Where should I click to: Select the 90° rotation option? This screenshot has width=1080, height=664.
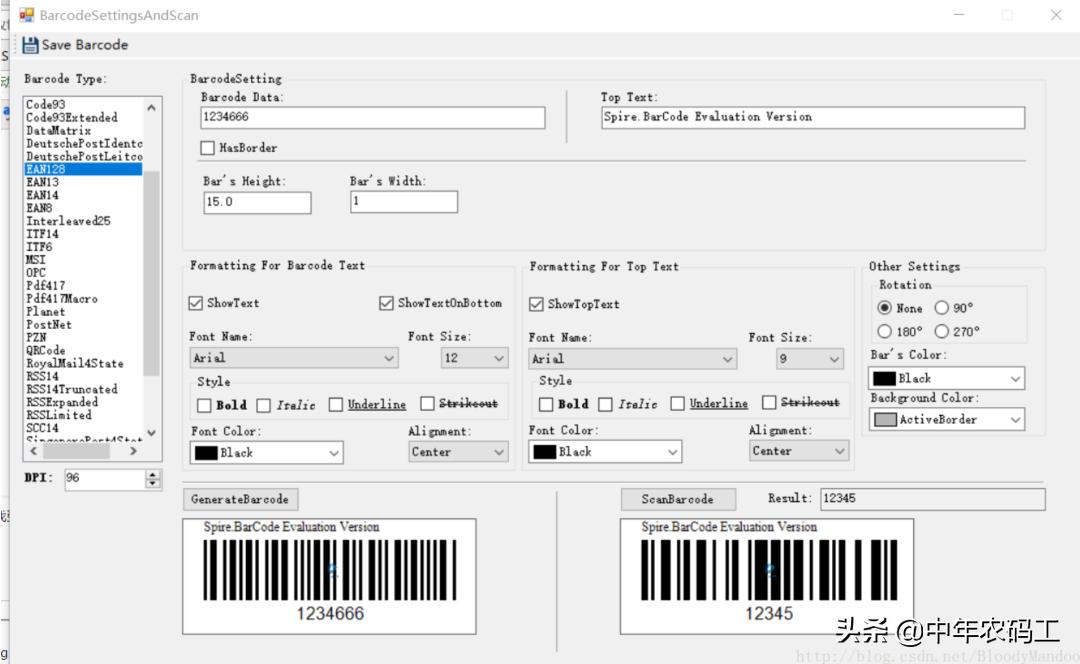(x=942, y=308)
